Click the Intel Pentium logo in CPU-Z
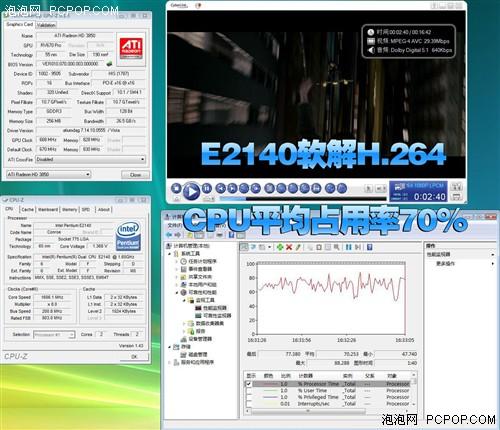Viewport: 500px width, 430px height. tap(128, 237)
